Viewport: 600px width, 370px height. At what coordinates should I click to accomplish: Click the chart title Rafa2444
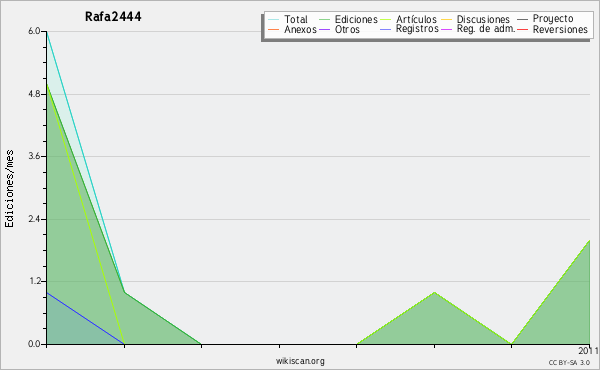[x=113, y=17]
